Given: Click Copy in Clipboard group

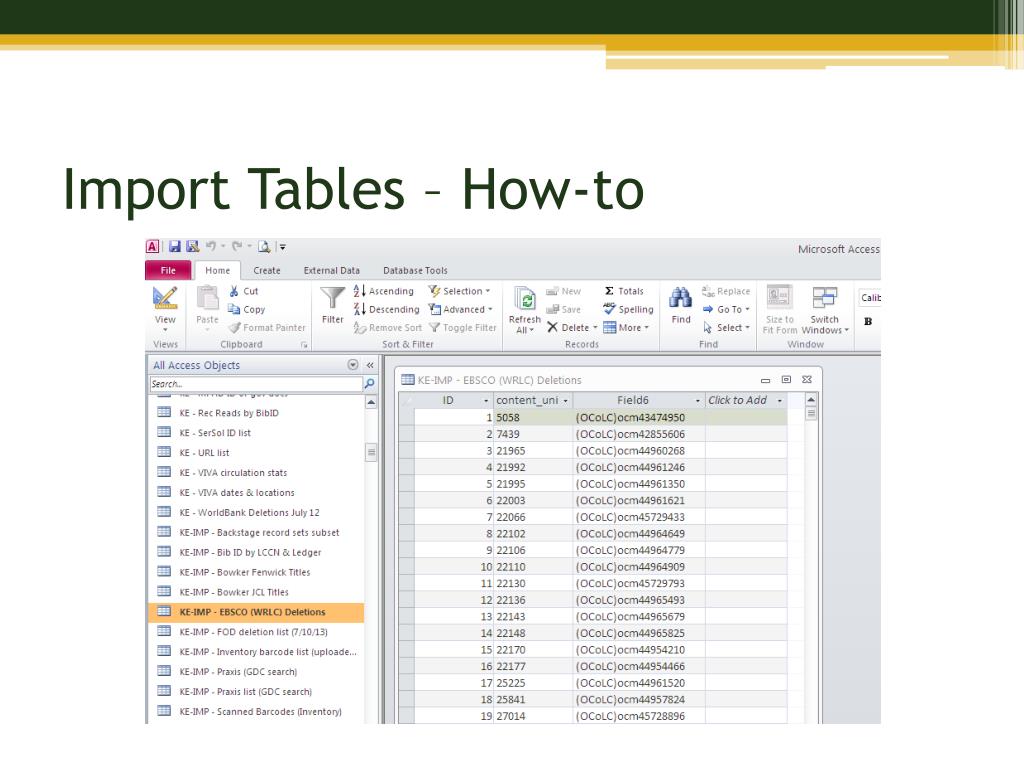Looking at the screenshot, I should (246, 310).
